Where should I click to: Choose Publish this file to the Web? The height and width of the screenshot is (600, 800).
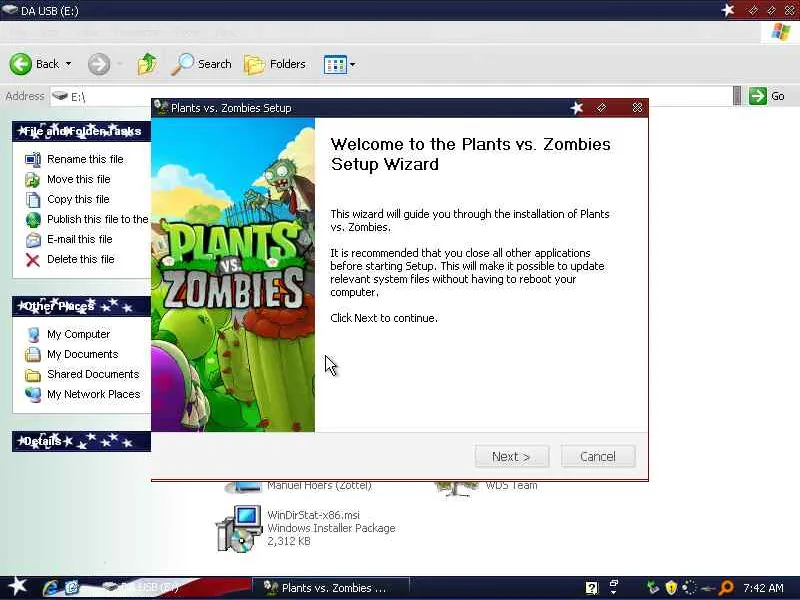coord(97,219)
